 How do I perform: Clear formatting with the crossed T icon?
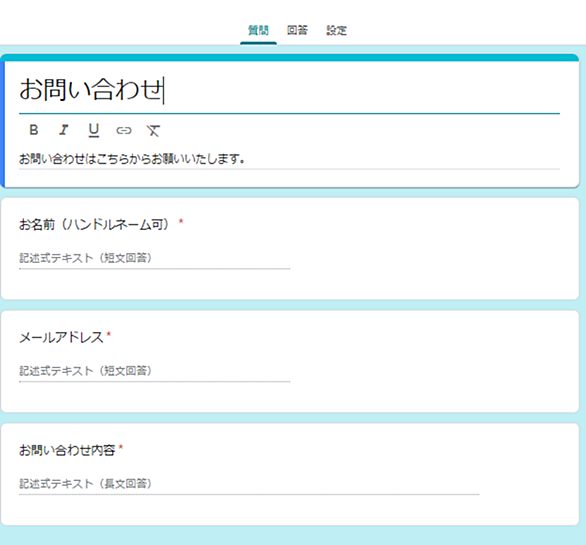(x=153, y=130)
